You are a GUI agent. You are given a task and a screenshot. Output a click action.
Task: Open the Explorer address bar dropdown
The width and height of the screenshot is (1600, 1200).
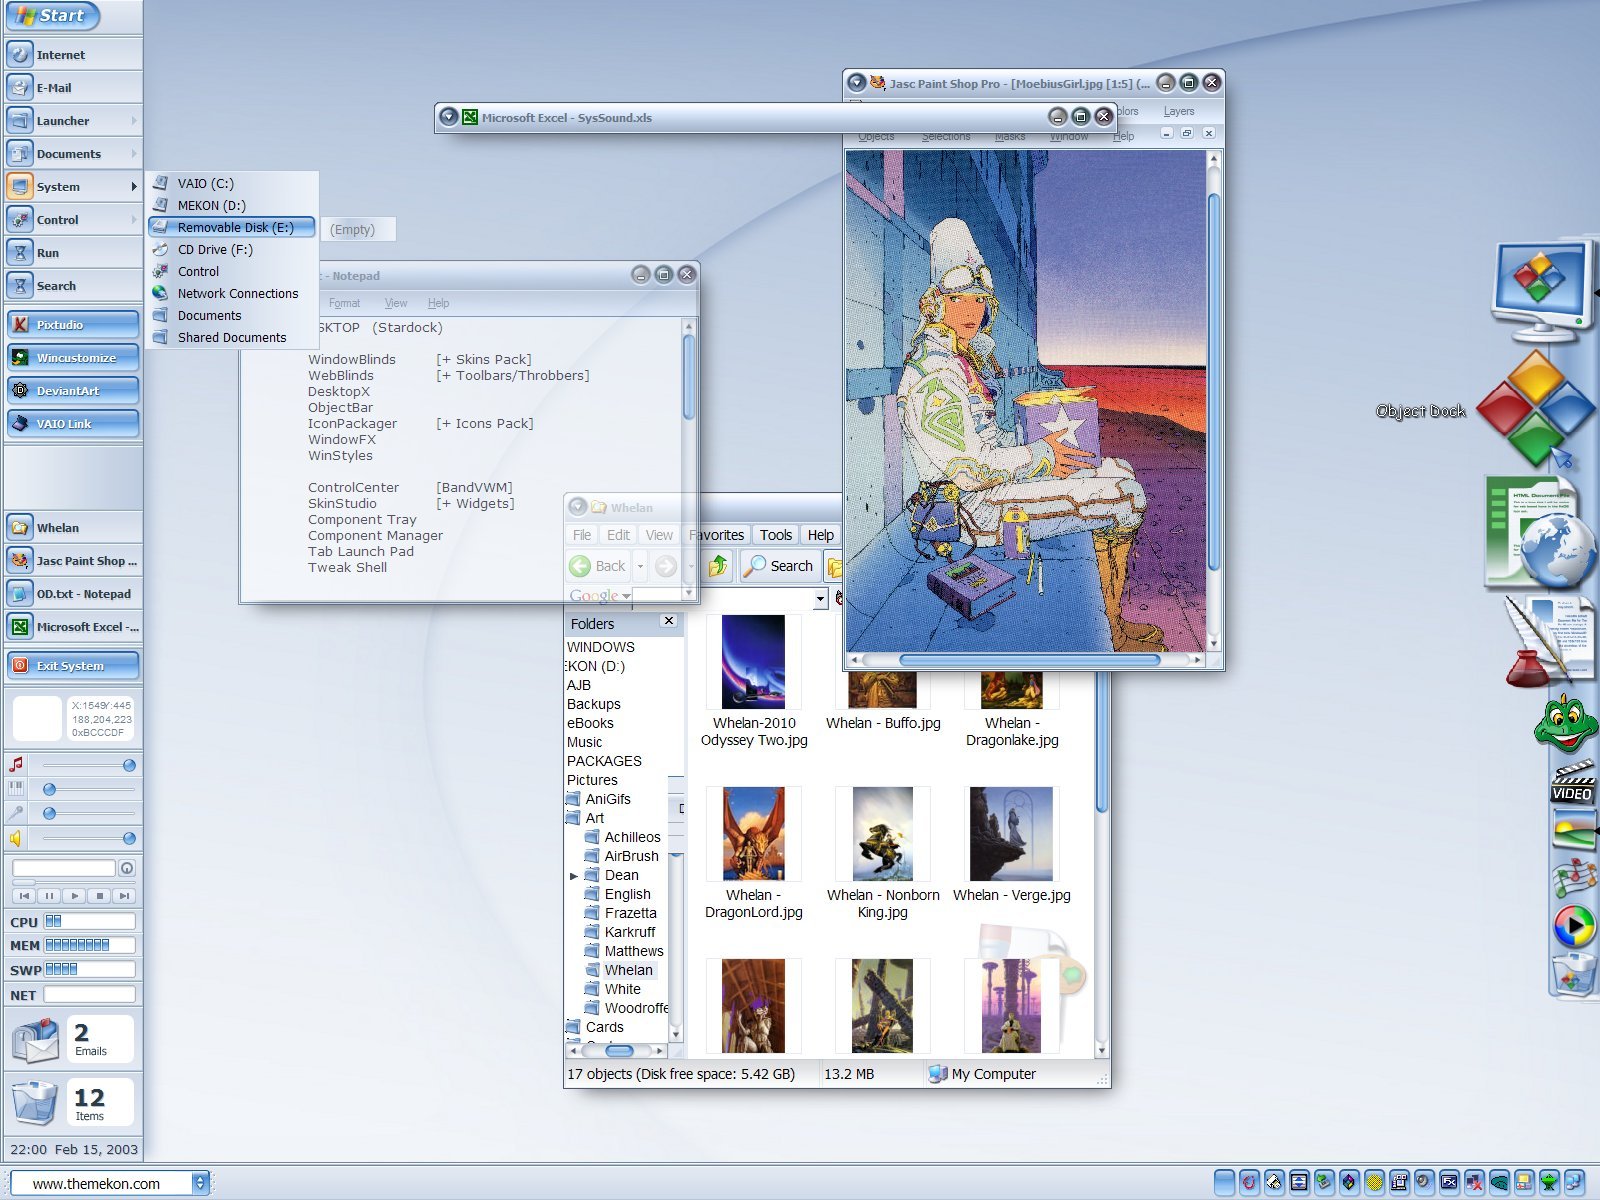click(820, 598)
